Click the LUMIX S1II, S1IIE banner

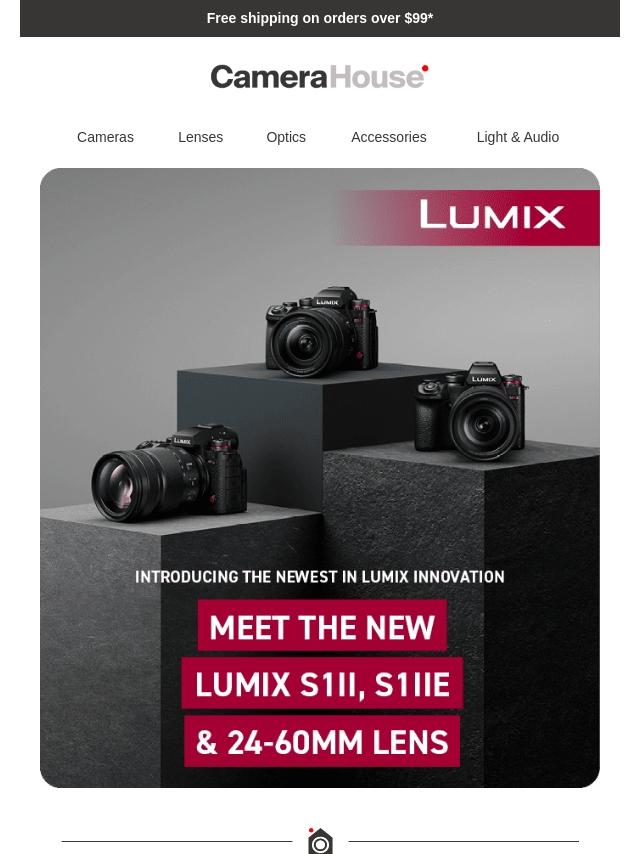(322, 683)
